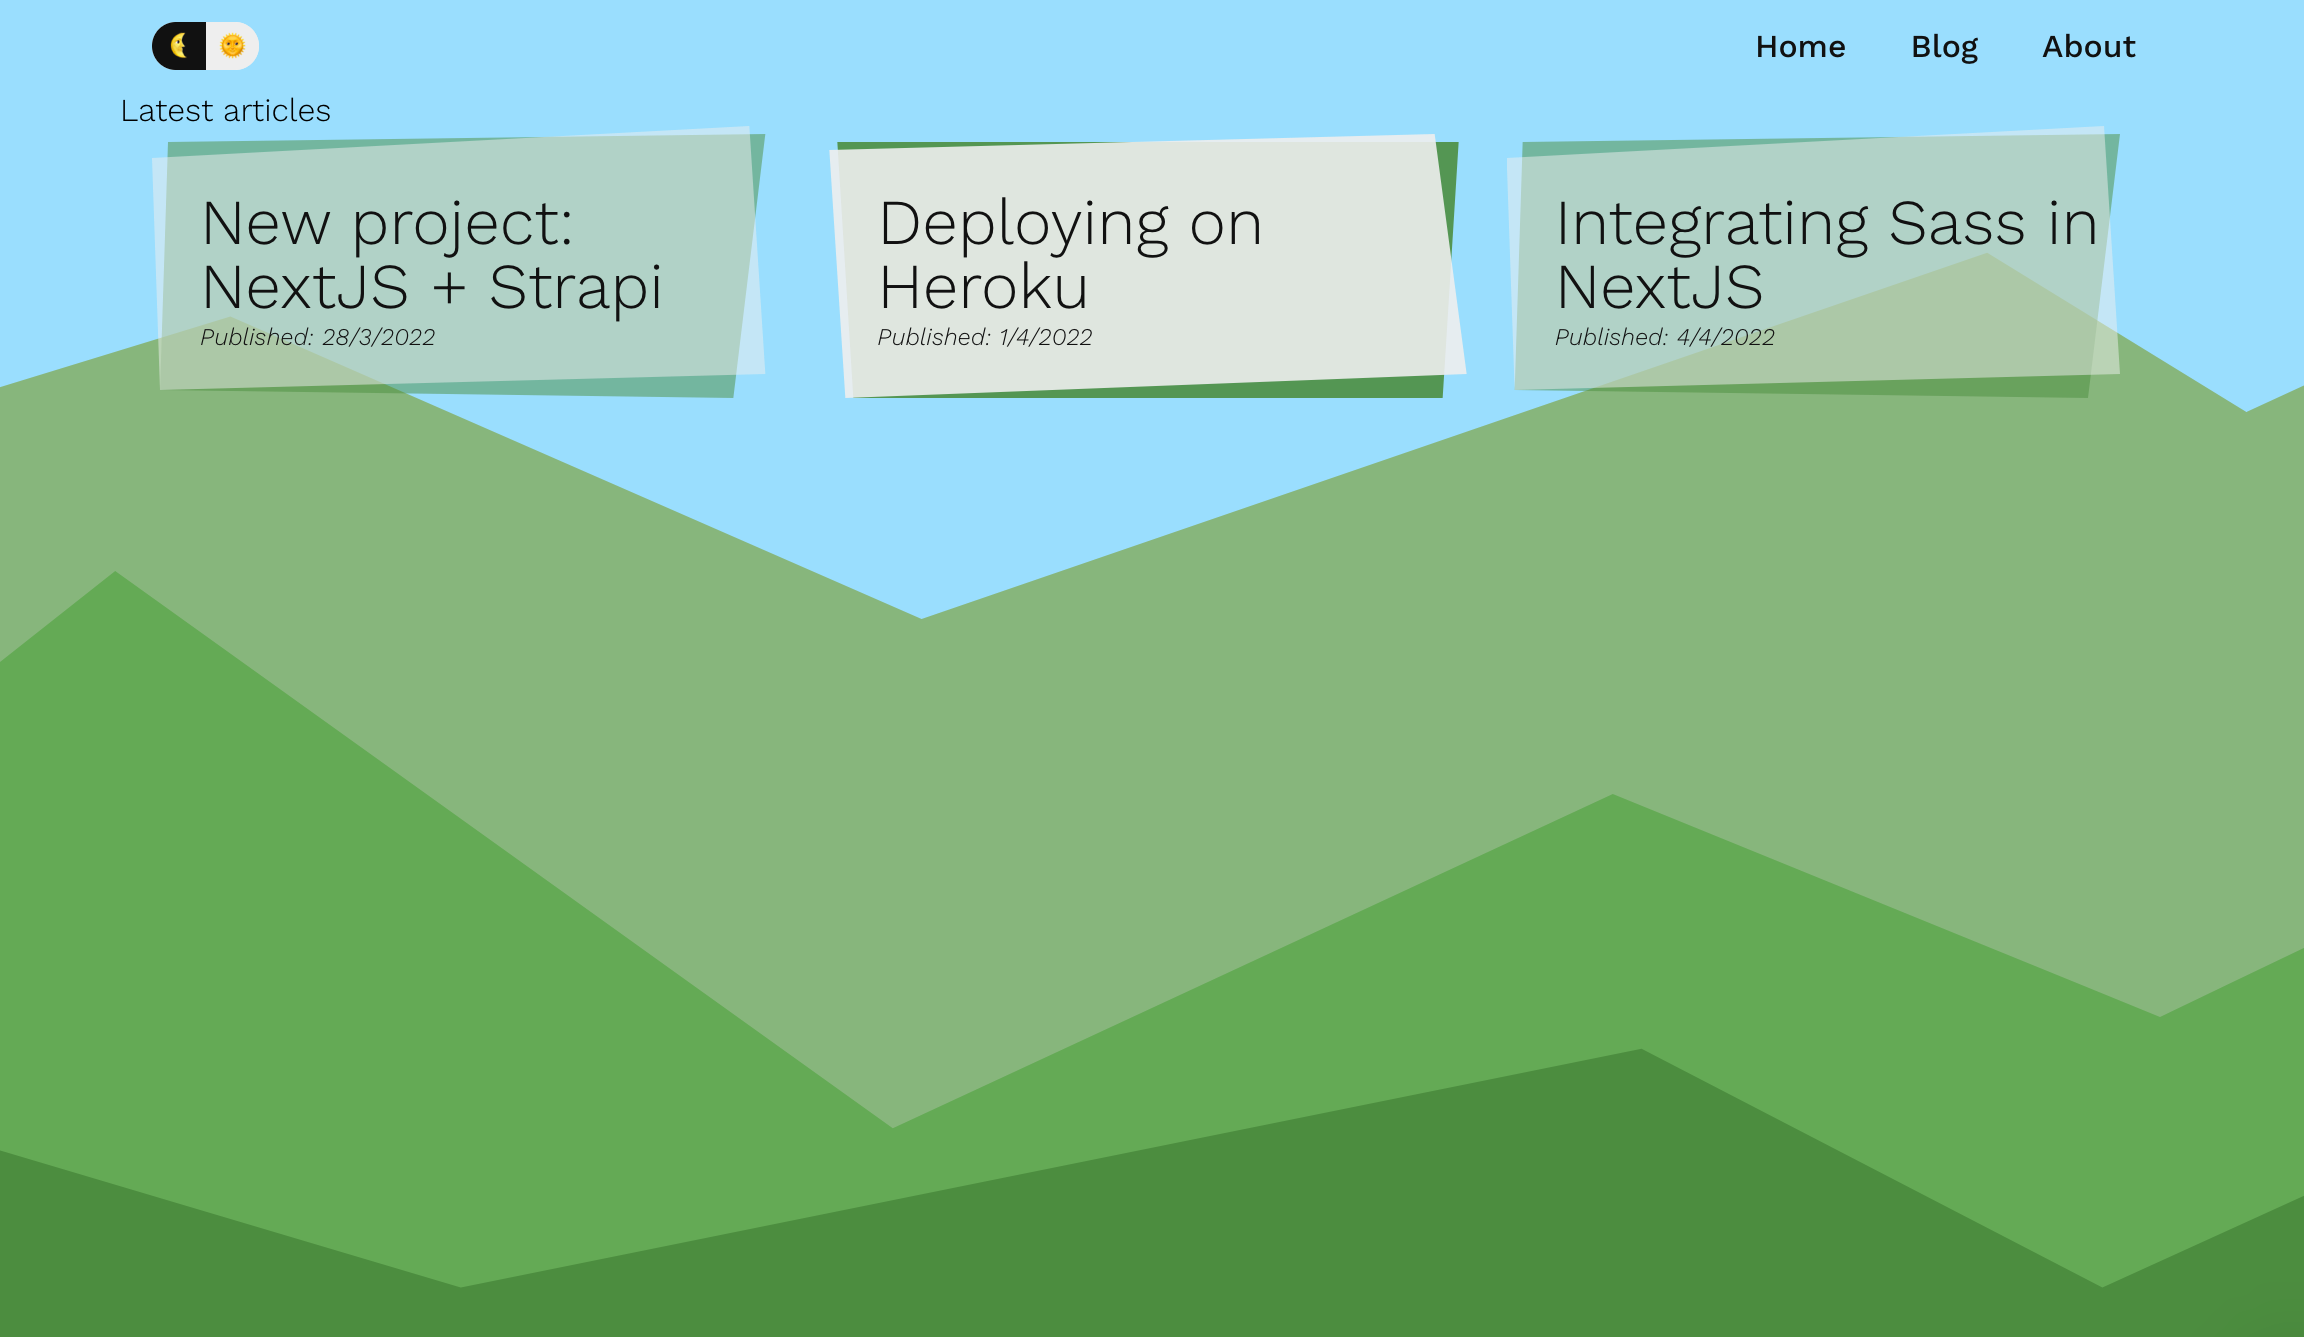Click "Published: 1/4/2022" date text

pyautogui.click(x=985, y=338)
